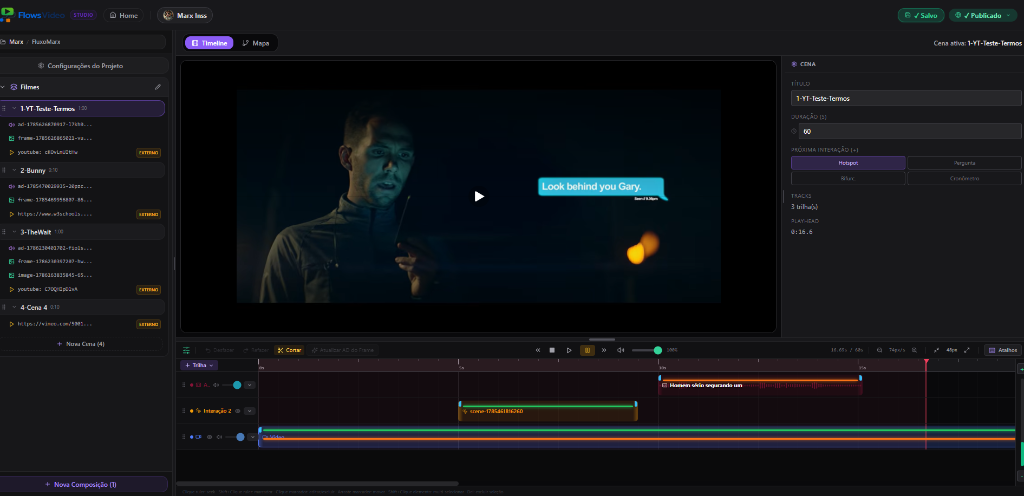Switch to the Mapa tab

pyautogui.click(x=255, y=42)
